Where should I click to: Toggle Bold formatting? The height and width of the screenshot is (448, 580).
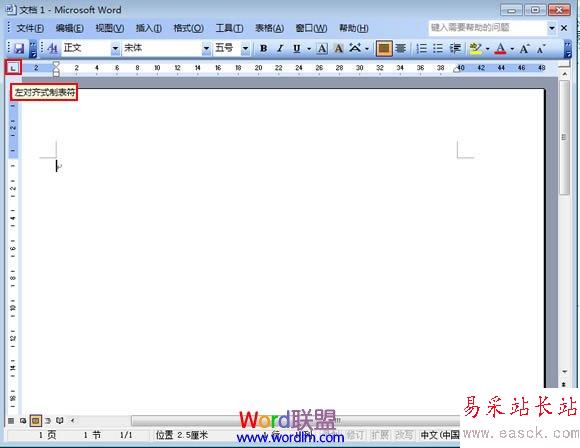(x=263, y=48)
